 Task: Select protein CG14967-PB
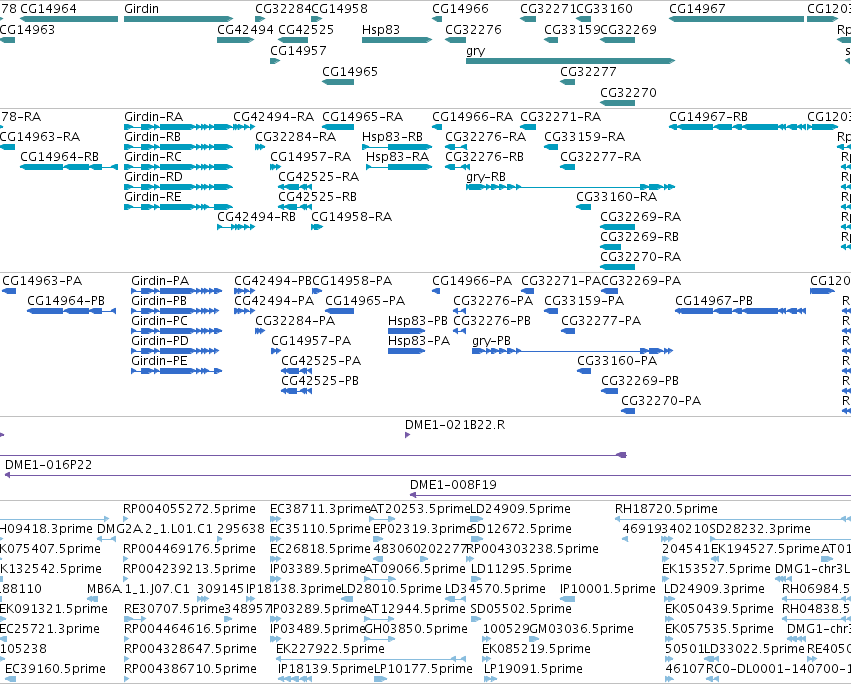click(x=714, y=301)
